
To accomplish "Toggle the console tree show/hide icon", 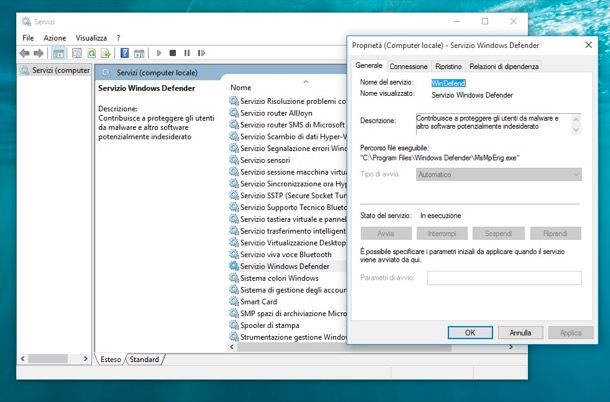I will click(59, 53).
